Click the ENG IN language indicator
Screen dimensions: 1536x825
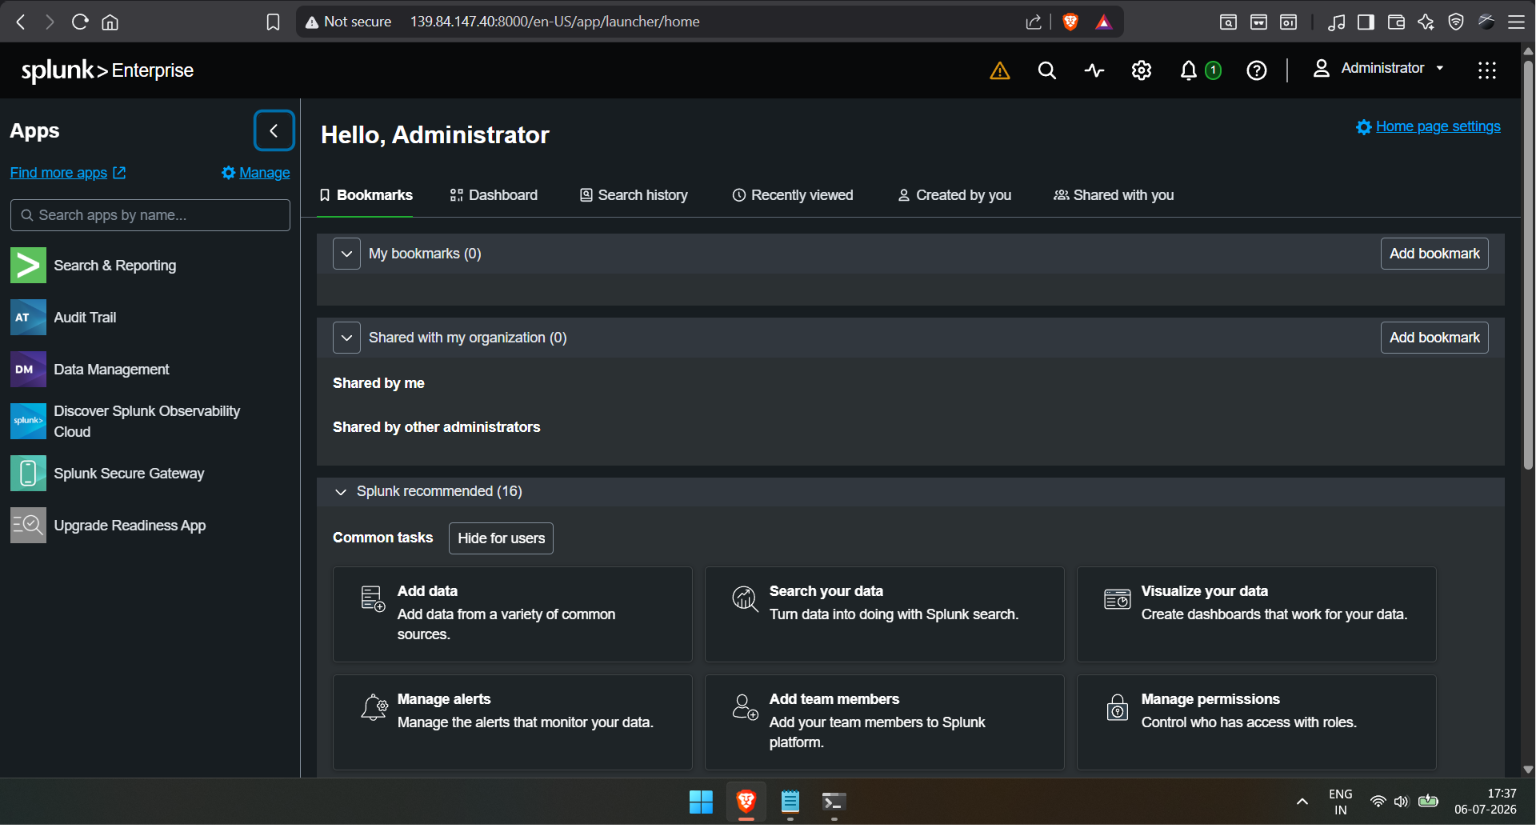pyautogui.click(x=1341, y=802)
